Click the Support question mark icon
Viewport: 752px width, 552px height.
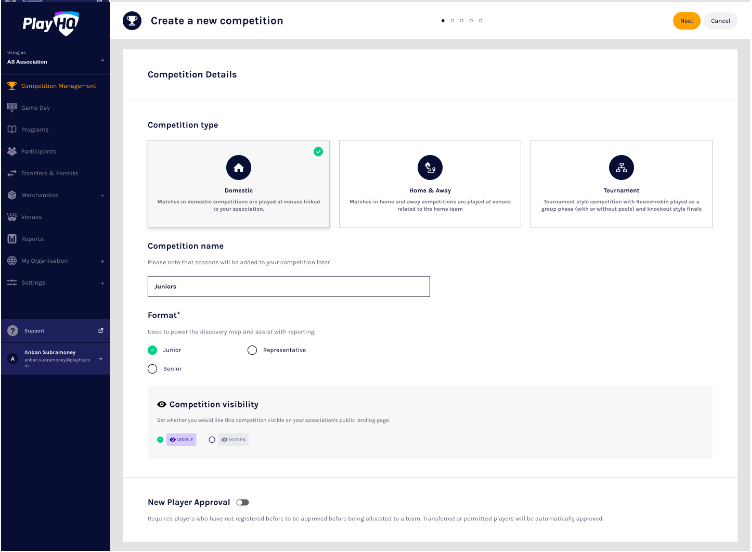click(13, 331)
